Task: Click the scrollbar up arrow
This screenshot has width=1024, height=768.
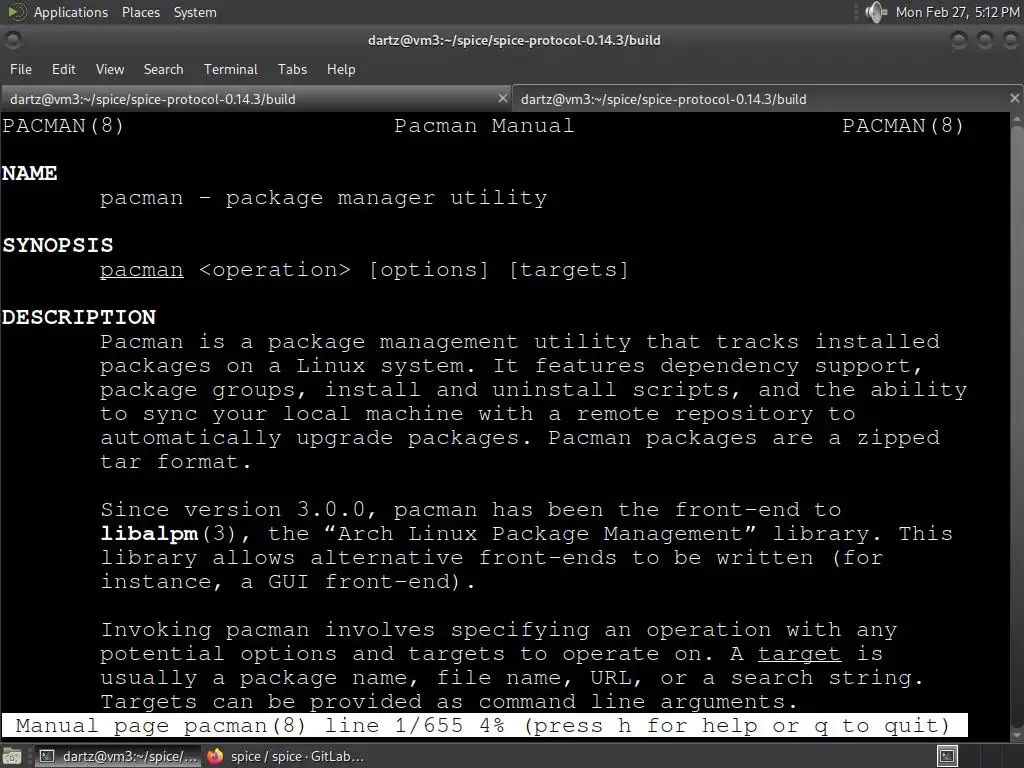Action: 1017,120
